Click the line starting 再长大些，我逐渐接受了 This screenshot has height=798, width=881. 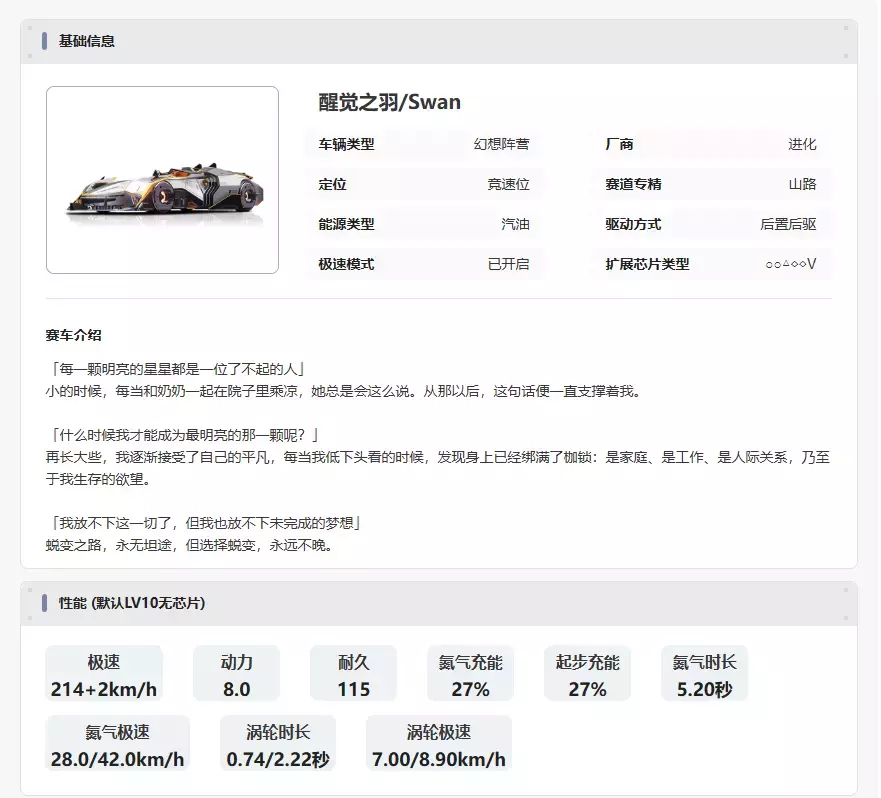[438, 457]
